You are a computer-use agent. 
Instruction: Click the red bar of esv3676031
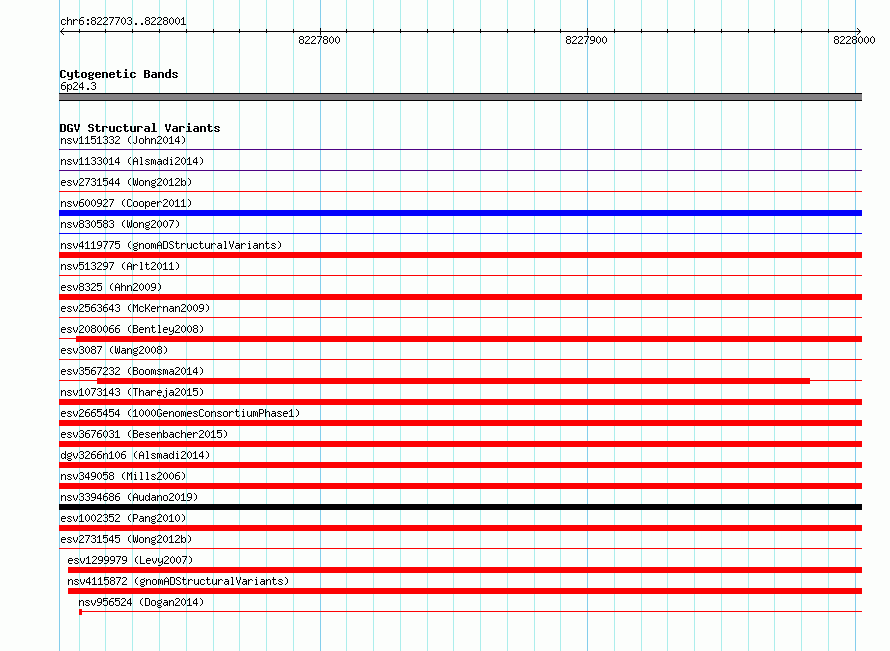(460, 444)
